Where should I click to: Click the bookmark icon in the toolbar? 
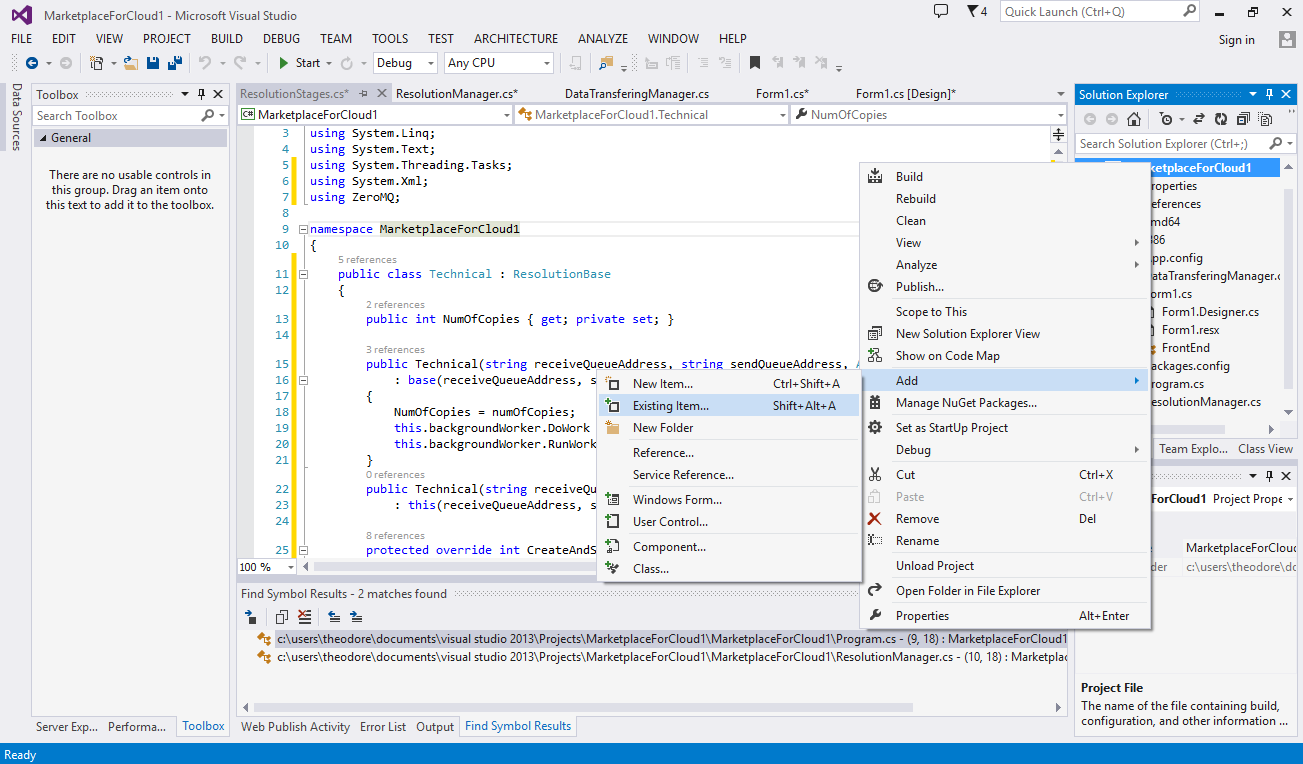(x=755, y=63)
